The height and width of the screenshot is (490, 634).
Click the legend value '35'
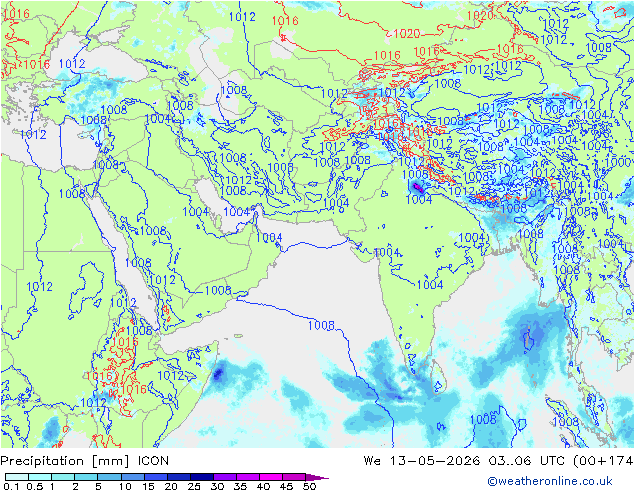point(240,486)
